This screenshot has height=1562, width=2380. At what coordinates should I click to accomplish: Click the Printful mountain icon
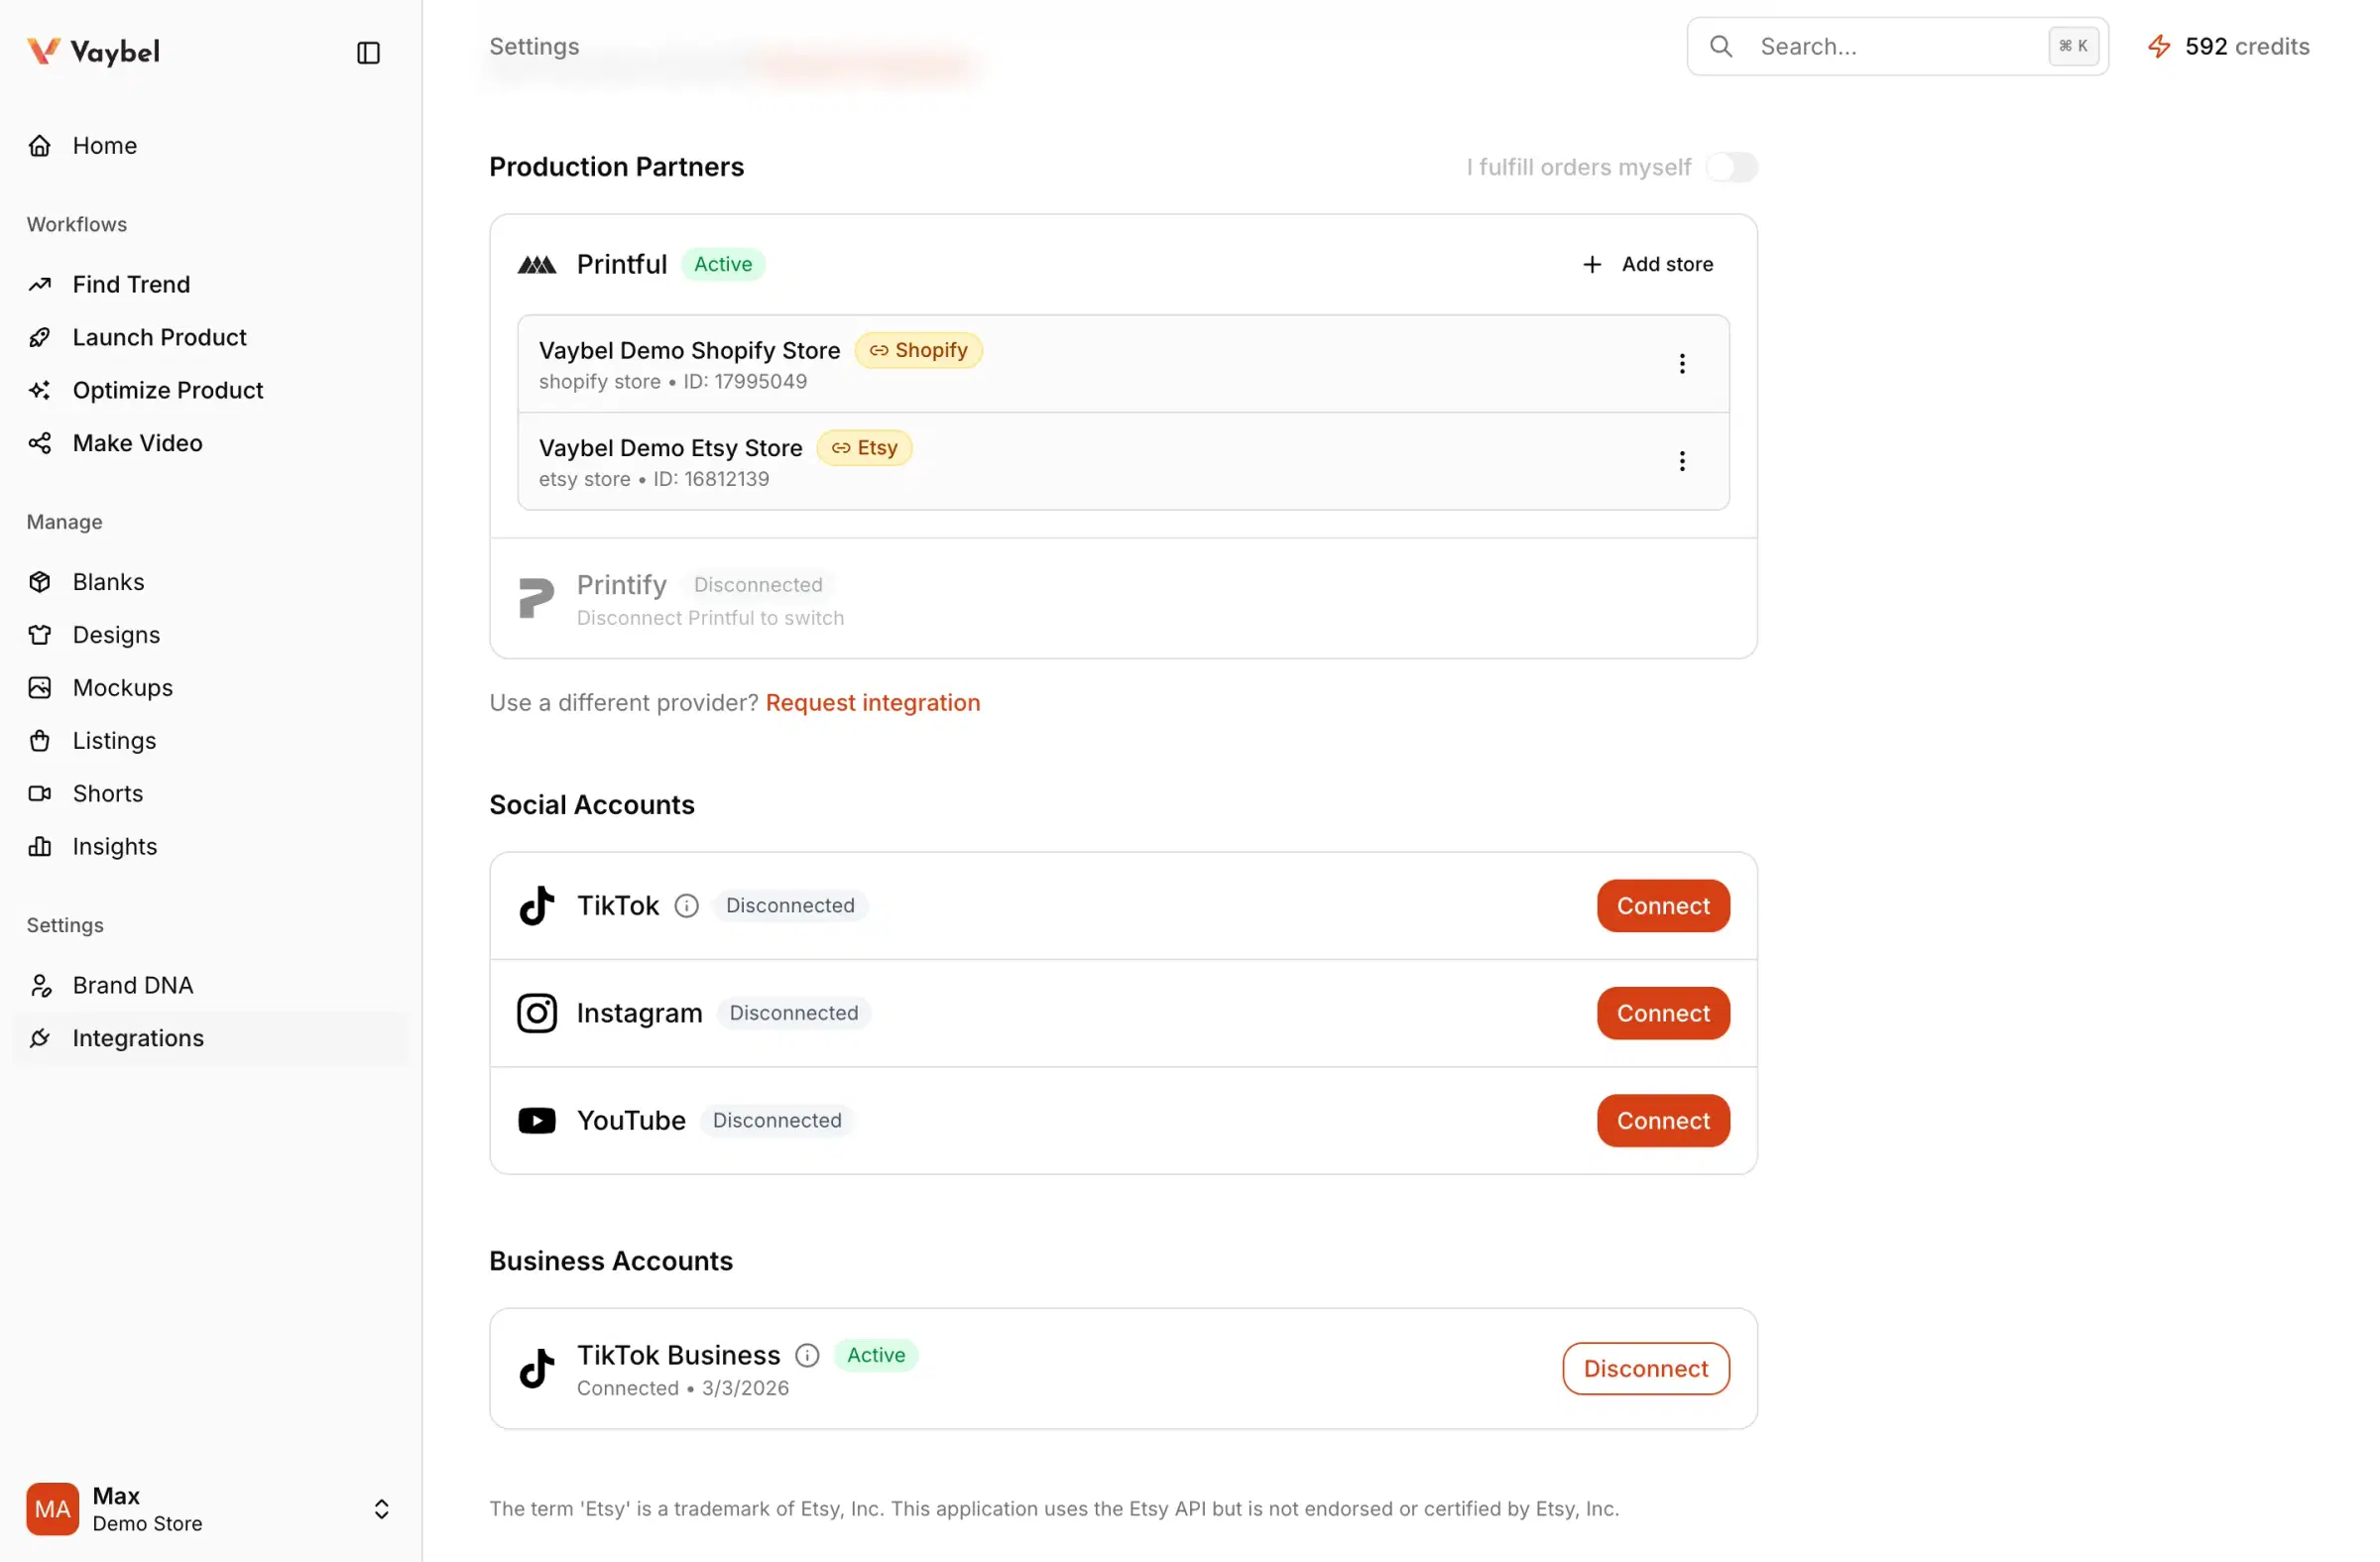(x=536, y=263)
